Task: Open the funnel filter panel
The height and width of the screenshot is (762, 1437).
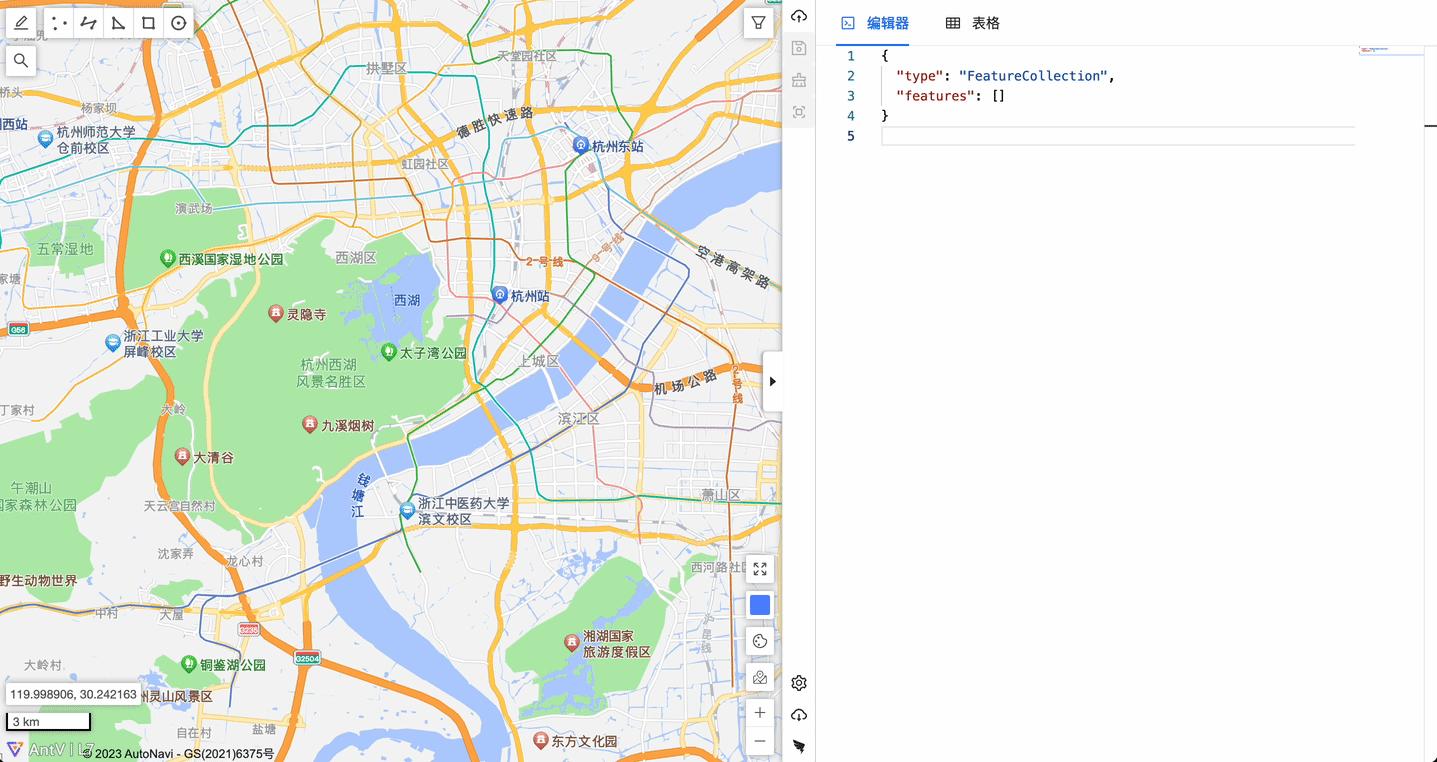Action: (x=757, y=21)
